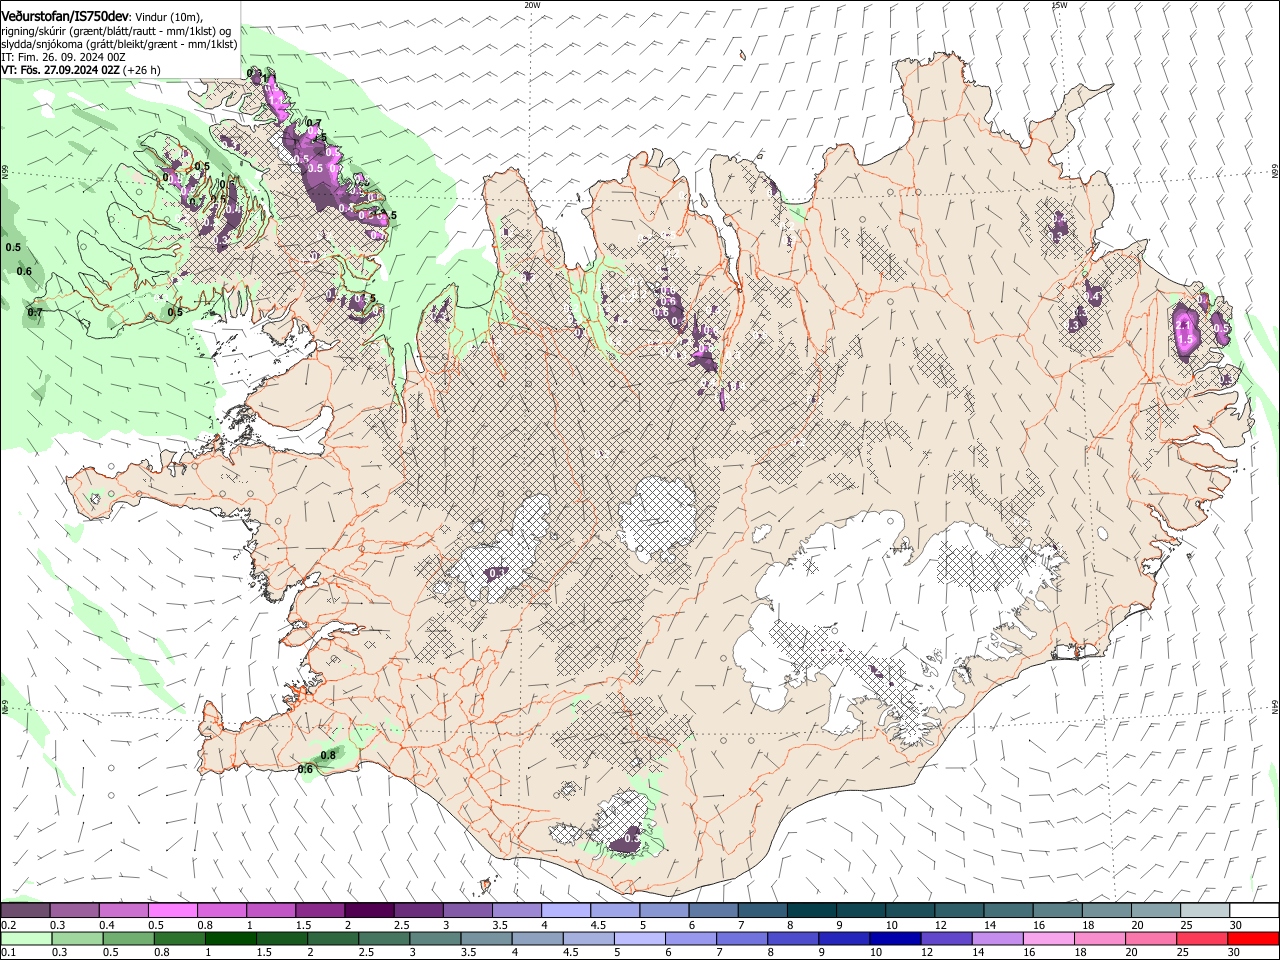Viewport: 1280px width, 960px height.
Task: Click the navy blue swatch between 10 and 12, lower row
Action: tap(894, 938)
